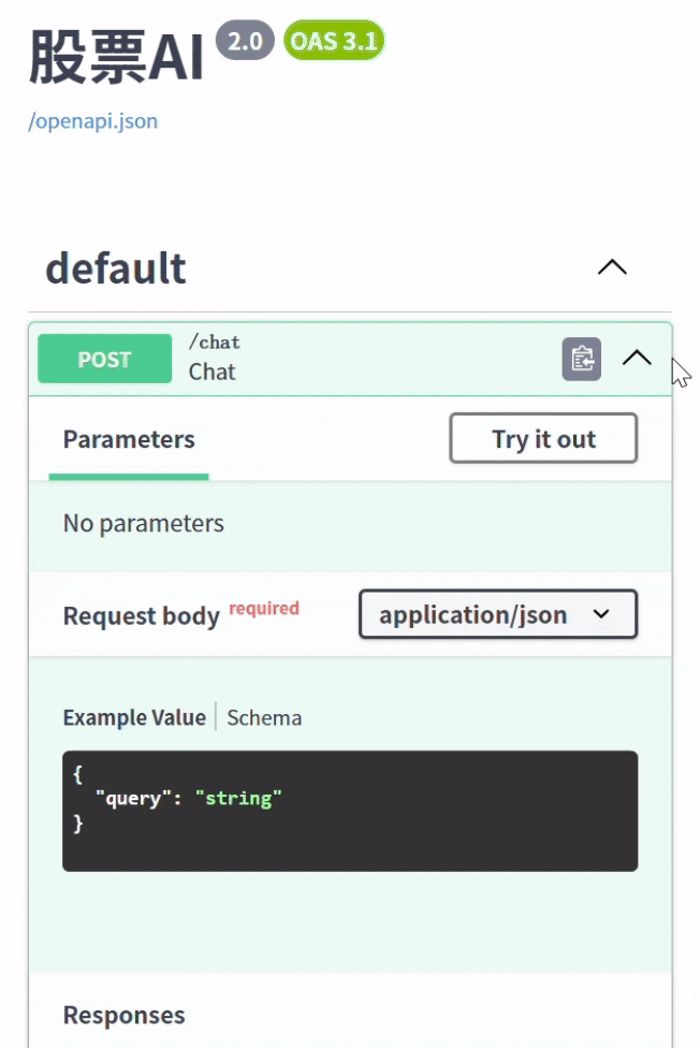Select the Example Value tab

133,718
